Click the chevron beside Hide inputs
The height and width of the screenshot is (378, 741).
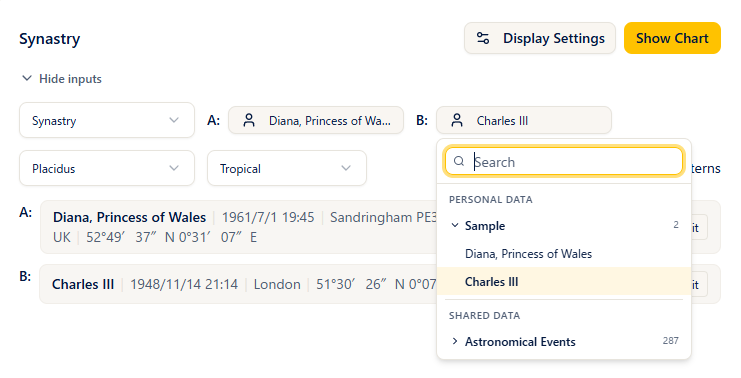27,78
